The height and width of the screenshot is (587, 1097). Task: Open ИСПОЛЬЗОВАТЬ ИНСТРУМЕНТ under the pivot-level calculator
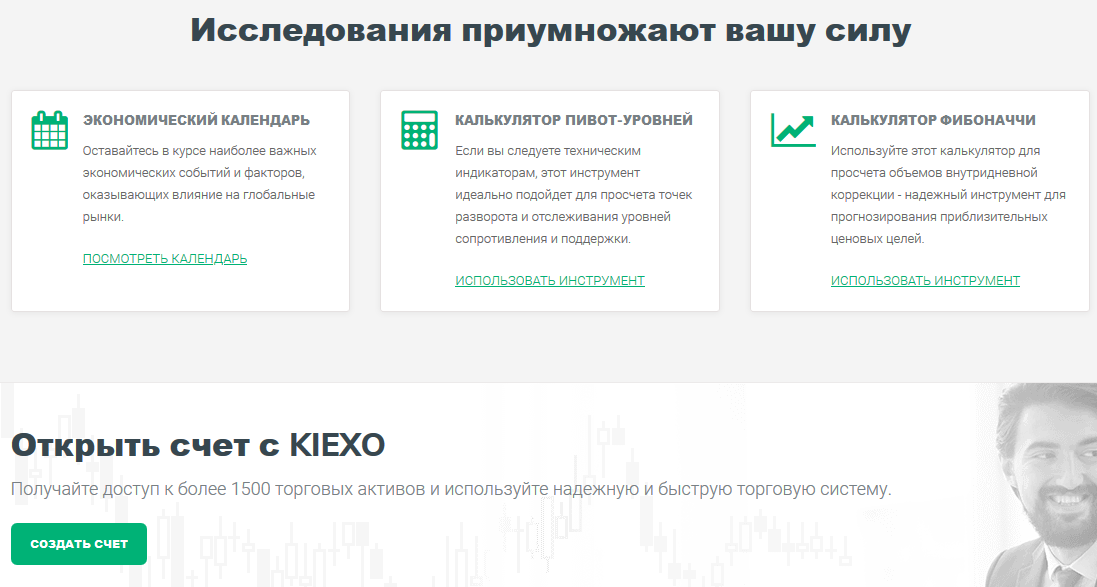pos(550,281)
